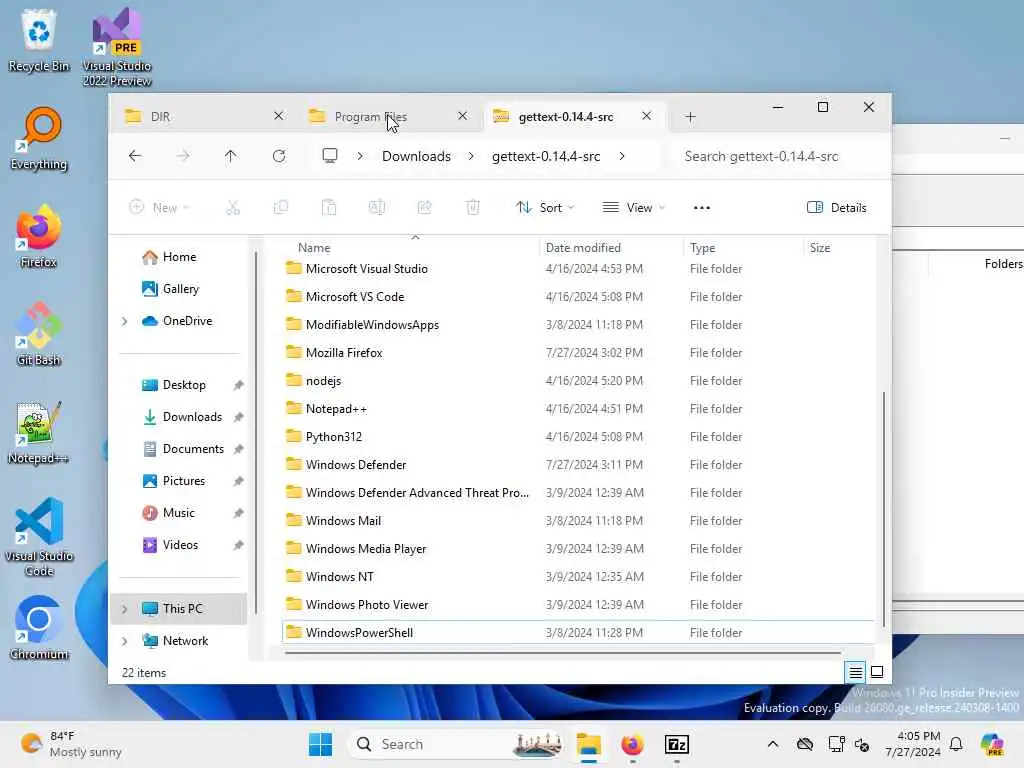Screen dimensions: 1024x768
Task: Switch to the Program Files tab
Action: (x=389, y=116)
